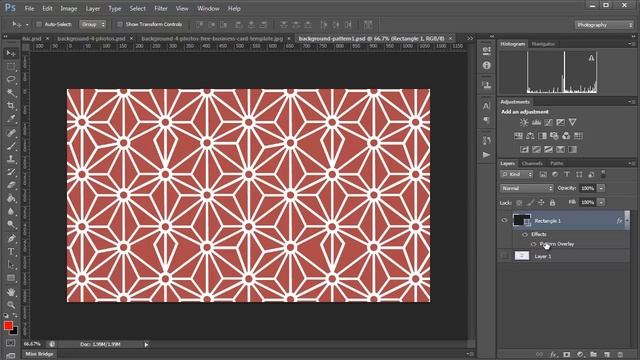Open the Layers panel menu

click(x=632, y=163)
